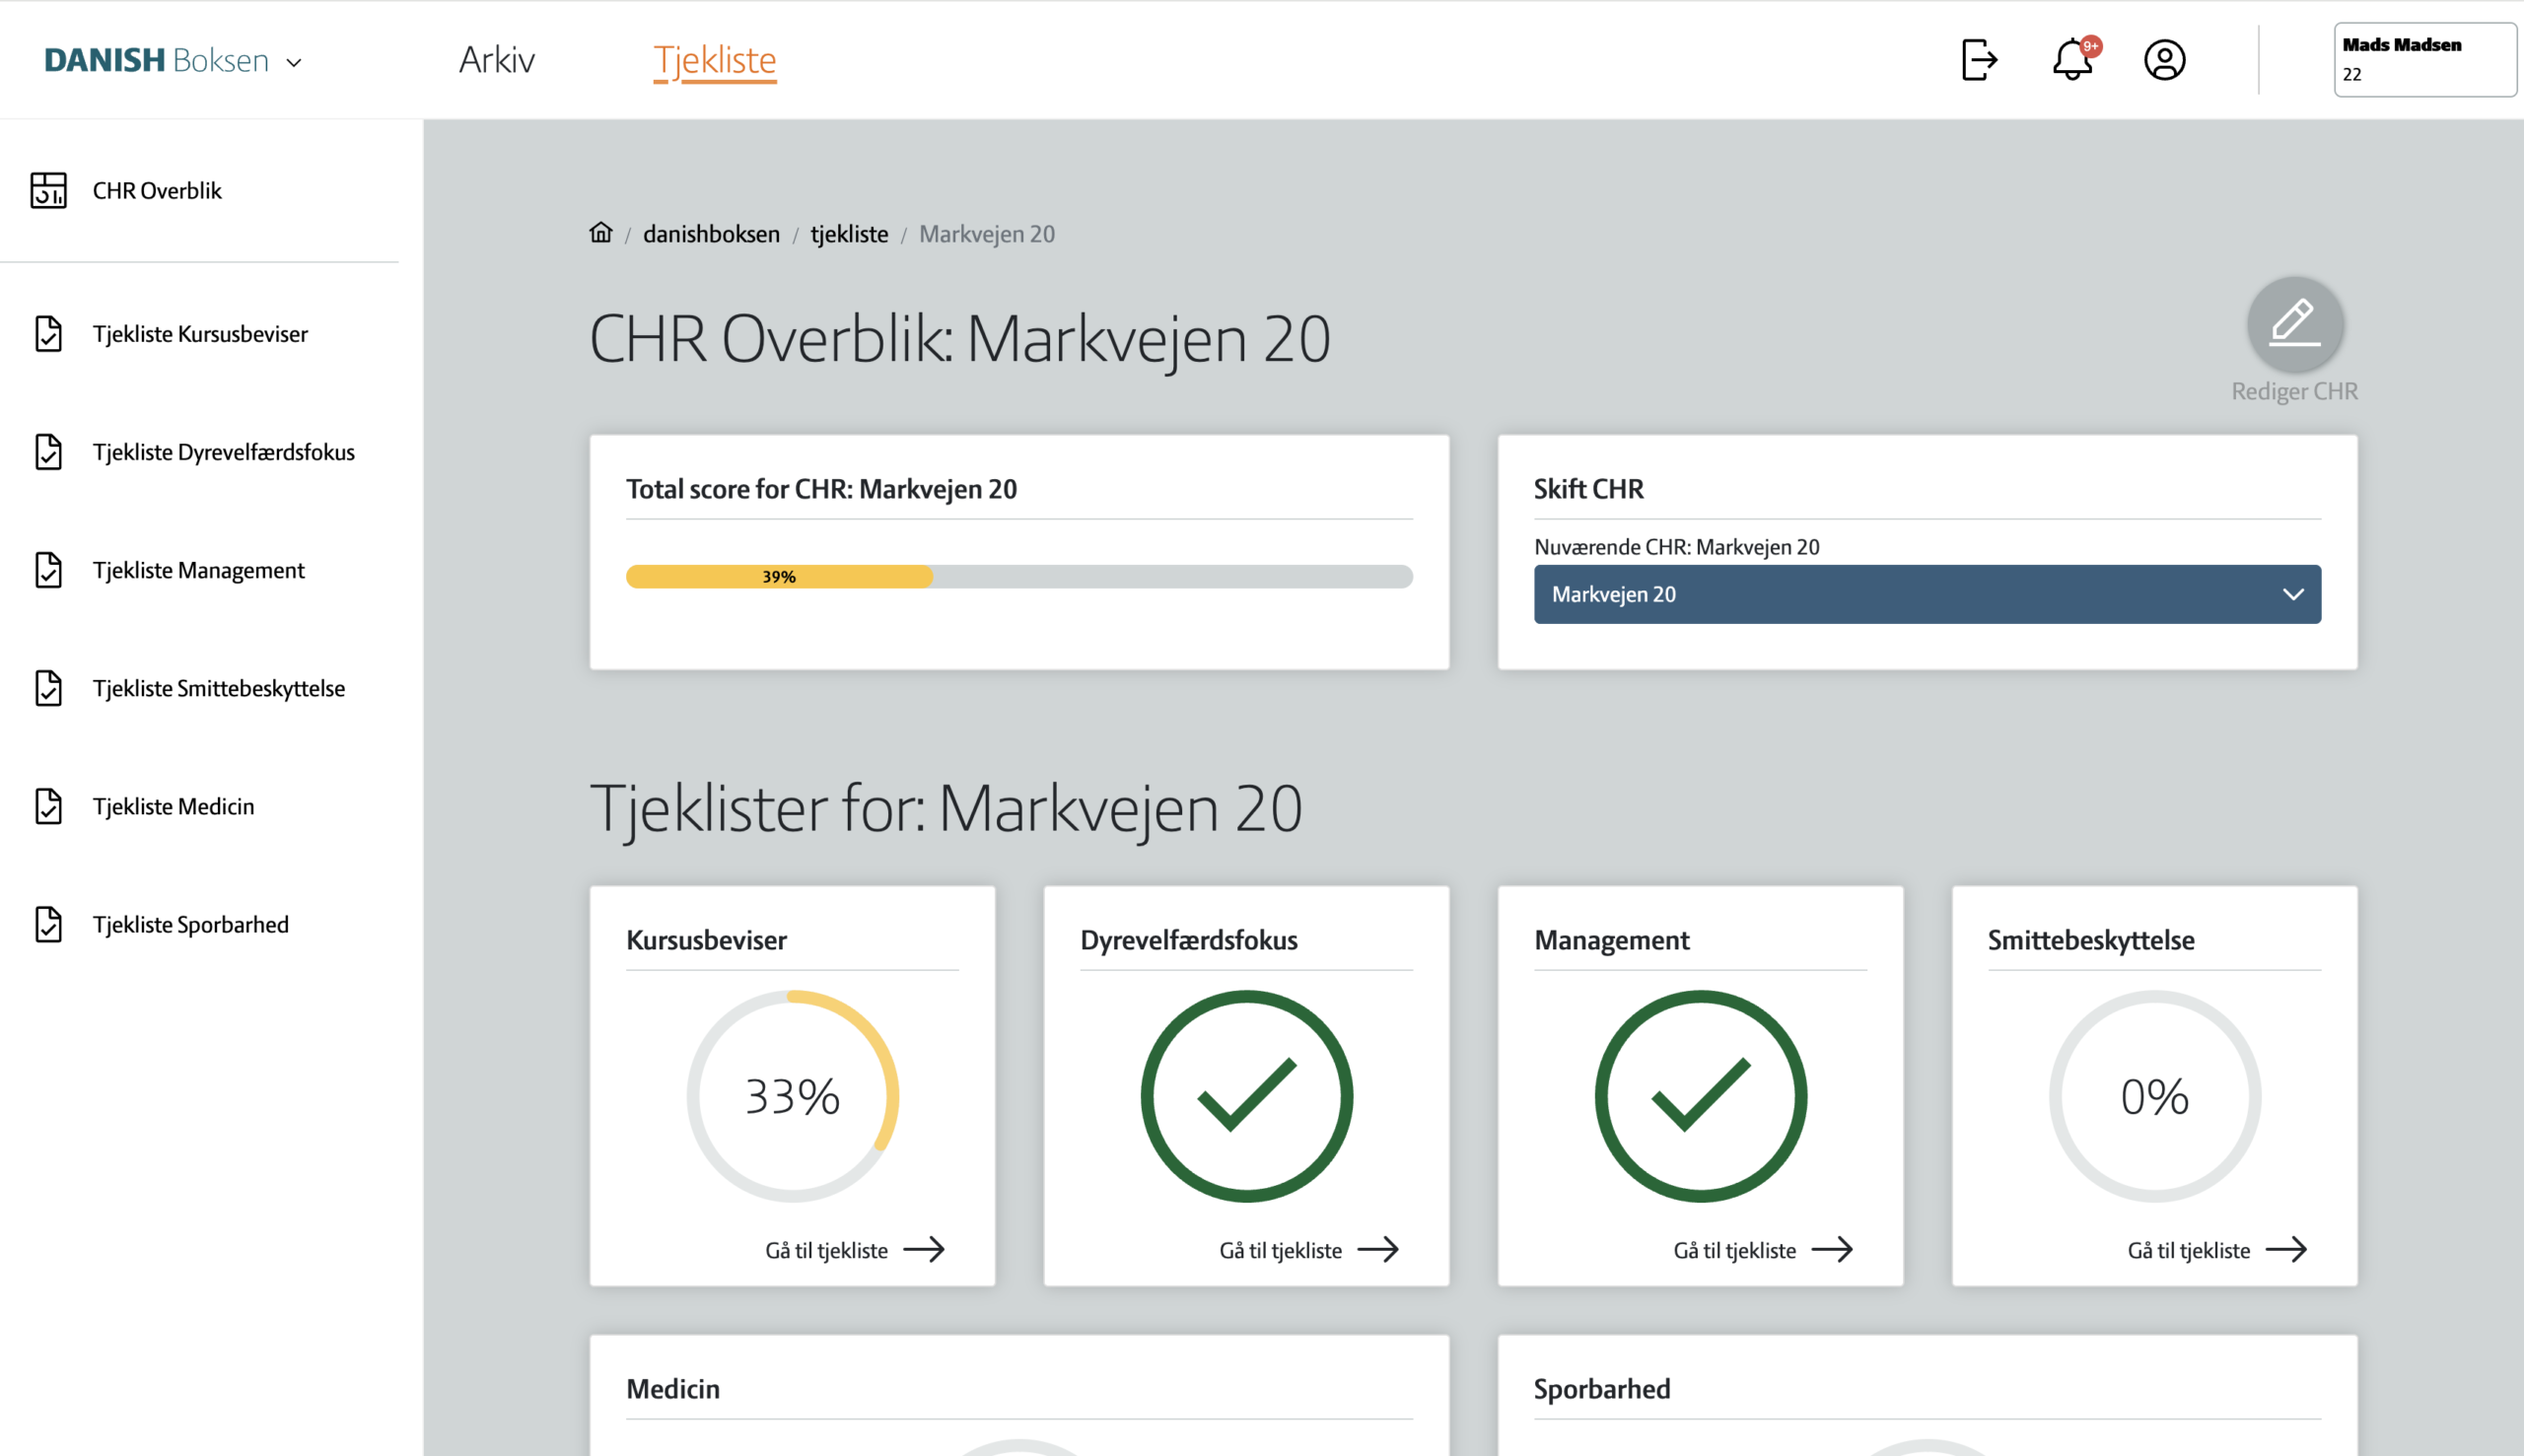The width and height of the screenshot is (2524, 1456).
Task: Click the arrow icon on Management card
Action: (x=1832, y=1249)
